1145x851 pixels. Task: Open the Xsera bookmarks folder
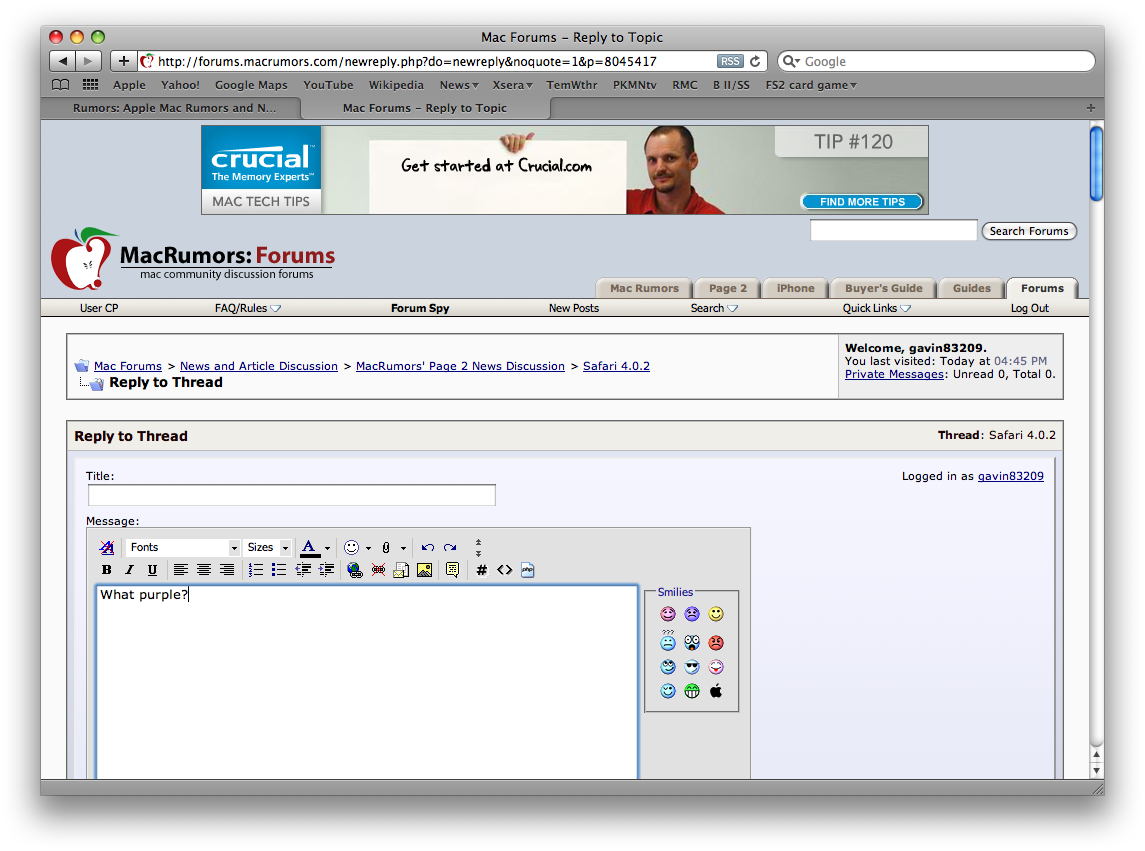512,85
